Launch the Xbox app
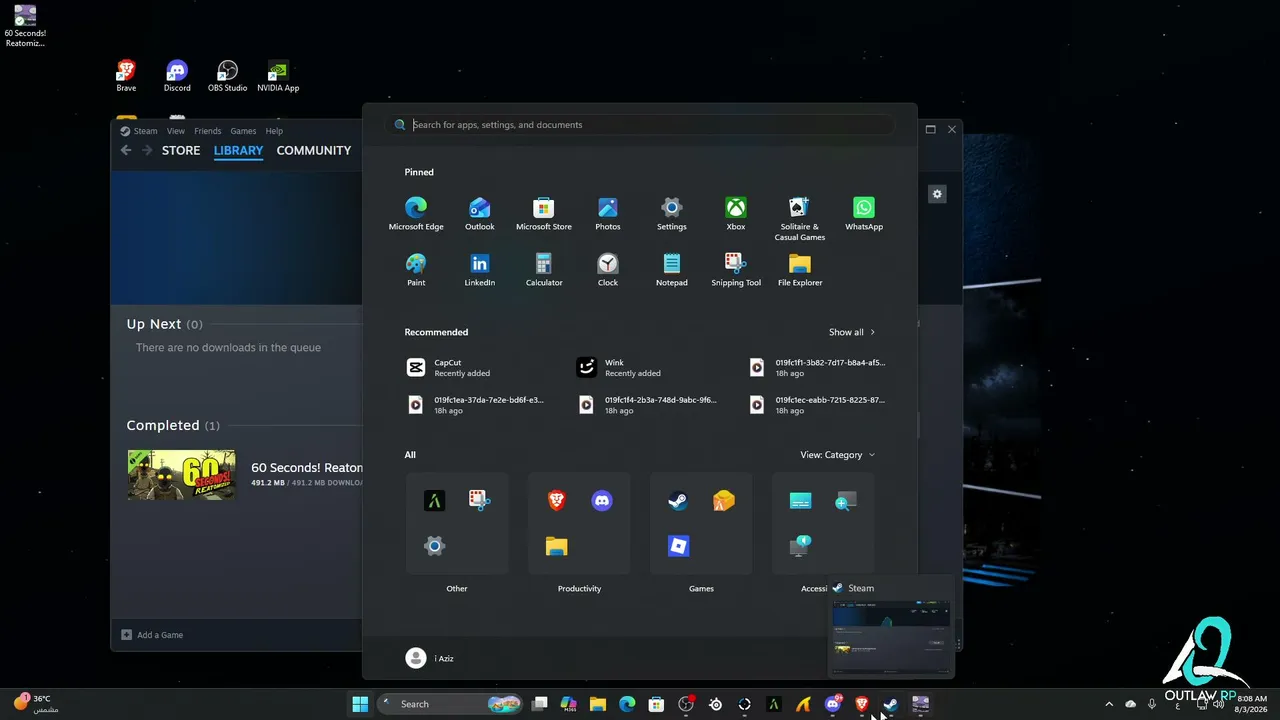Screen dimensions: 1280x720 (x=736, y=214)
